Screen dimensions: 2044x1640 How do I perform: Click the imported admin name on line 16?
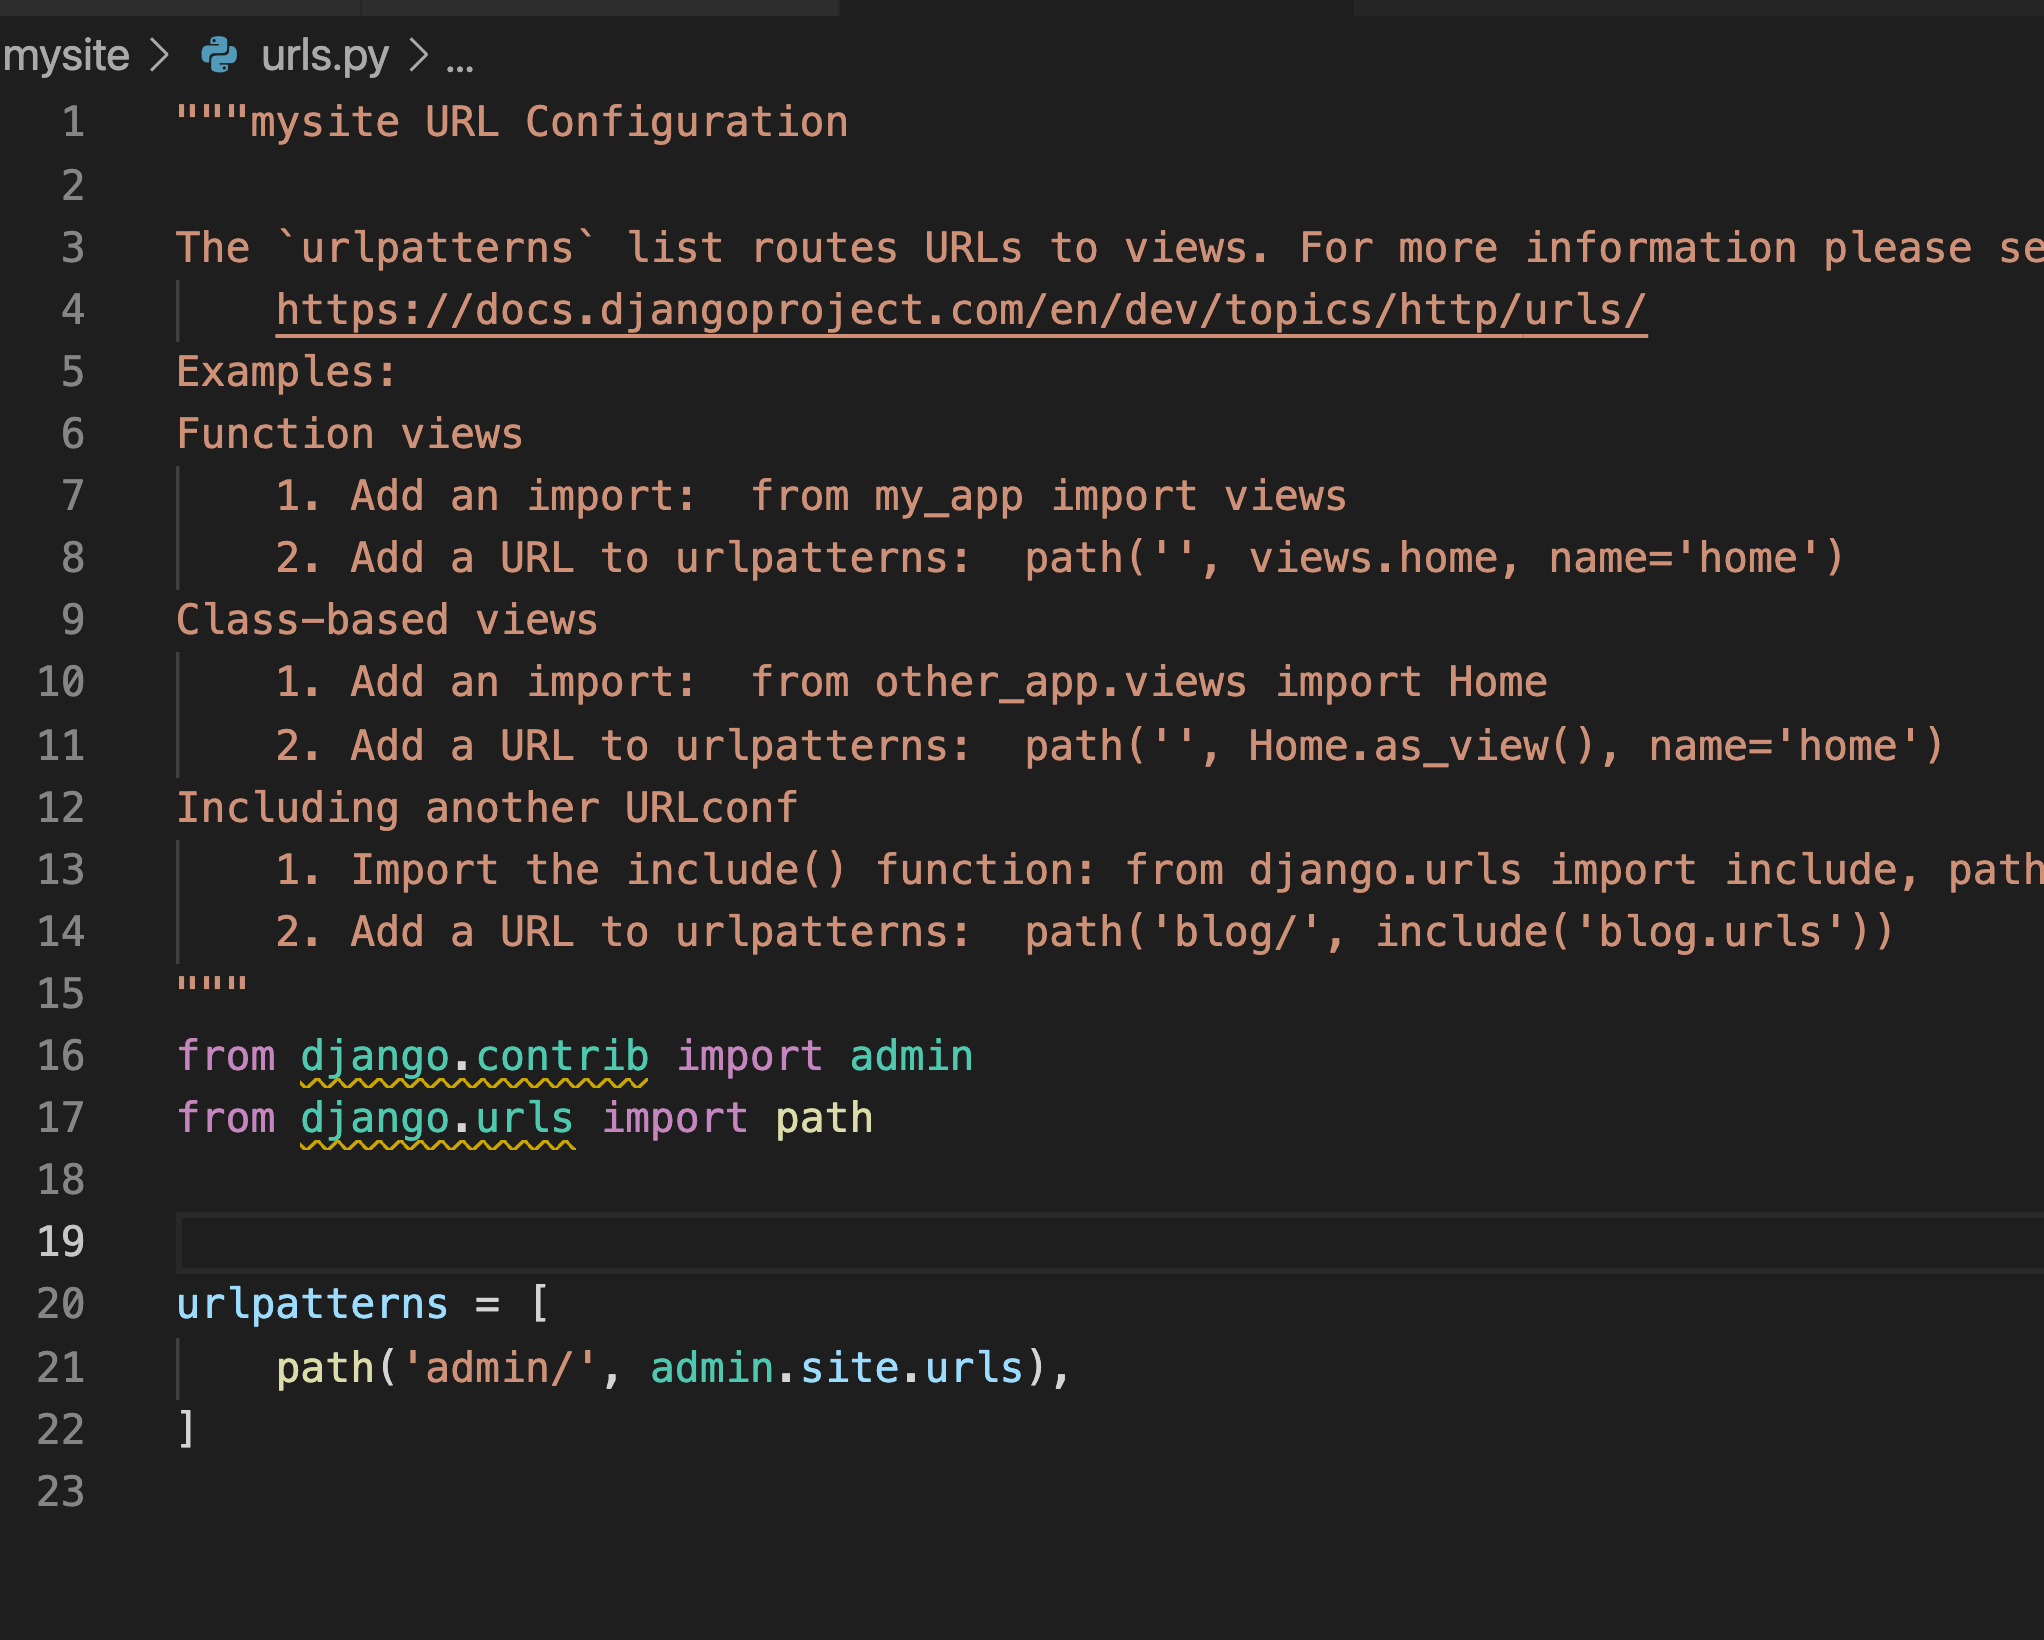(911, 1056)
